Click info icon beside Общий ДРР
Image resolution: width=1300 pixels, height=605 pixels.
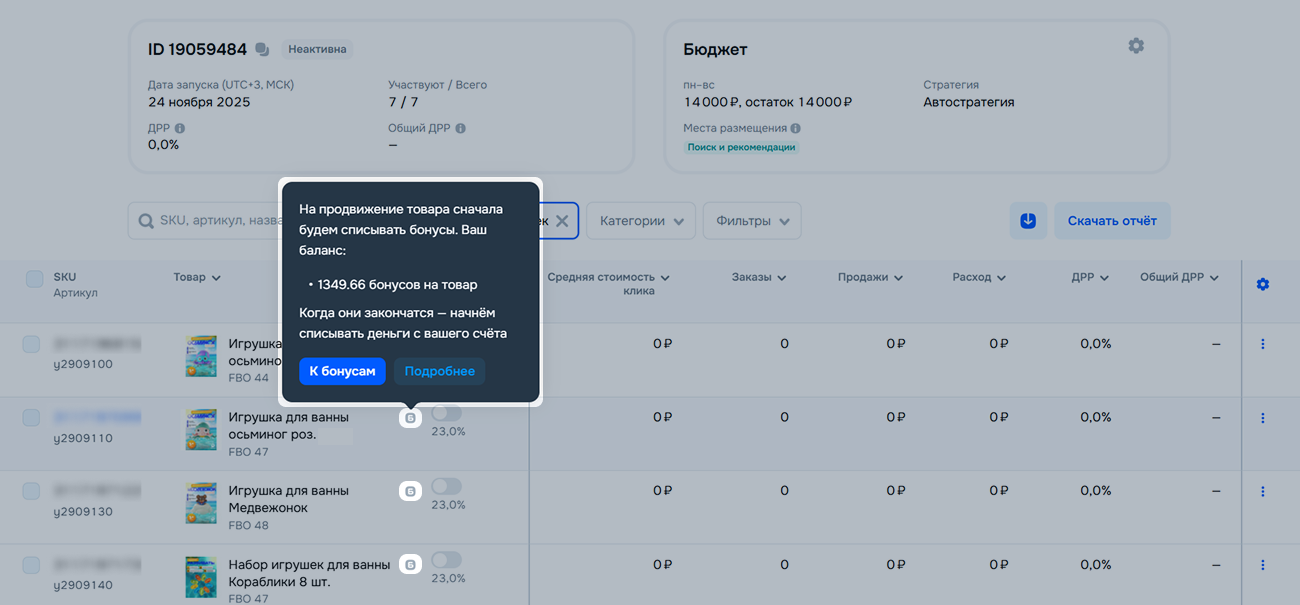coord(460,128)
